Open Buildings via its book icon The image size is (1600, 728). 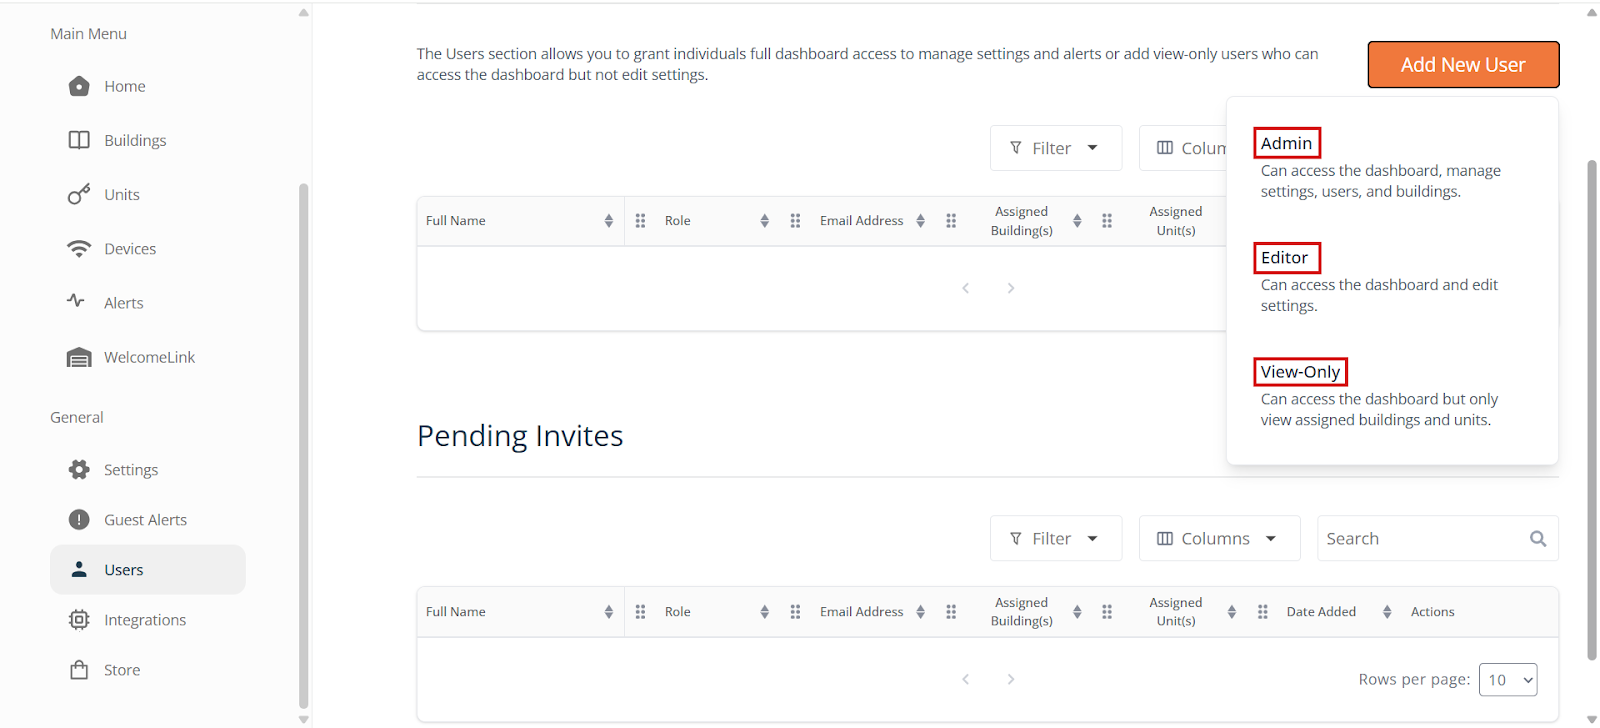(x=79, y=140)
